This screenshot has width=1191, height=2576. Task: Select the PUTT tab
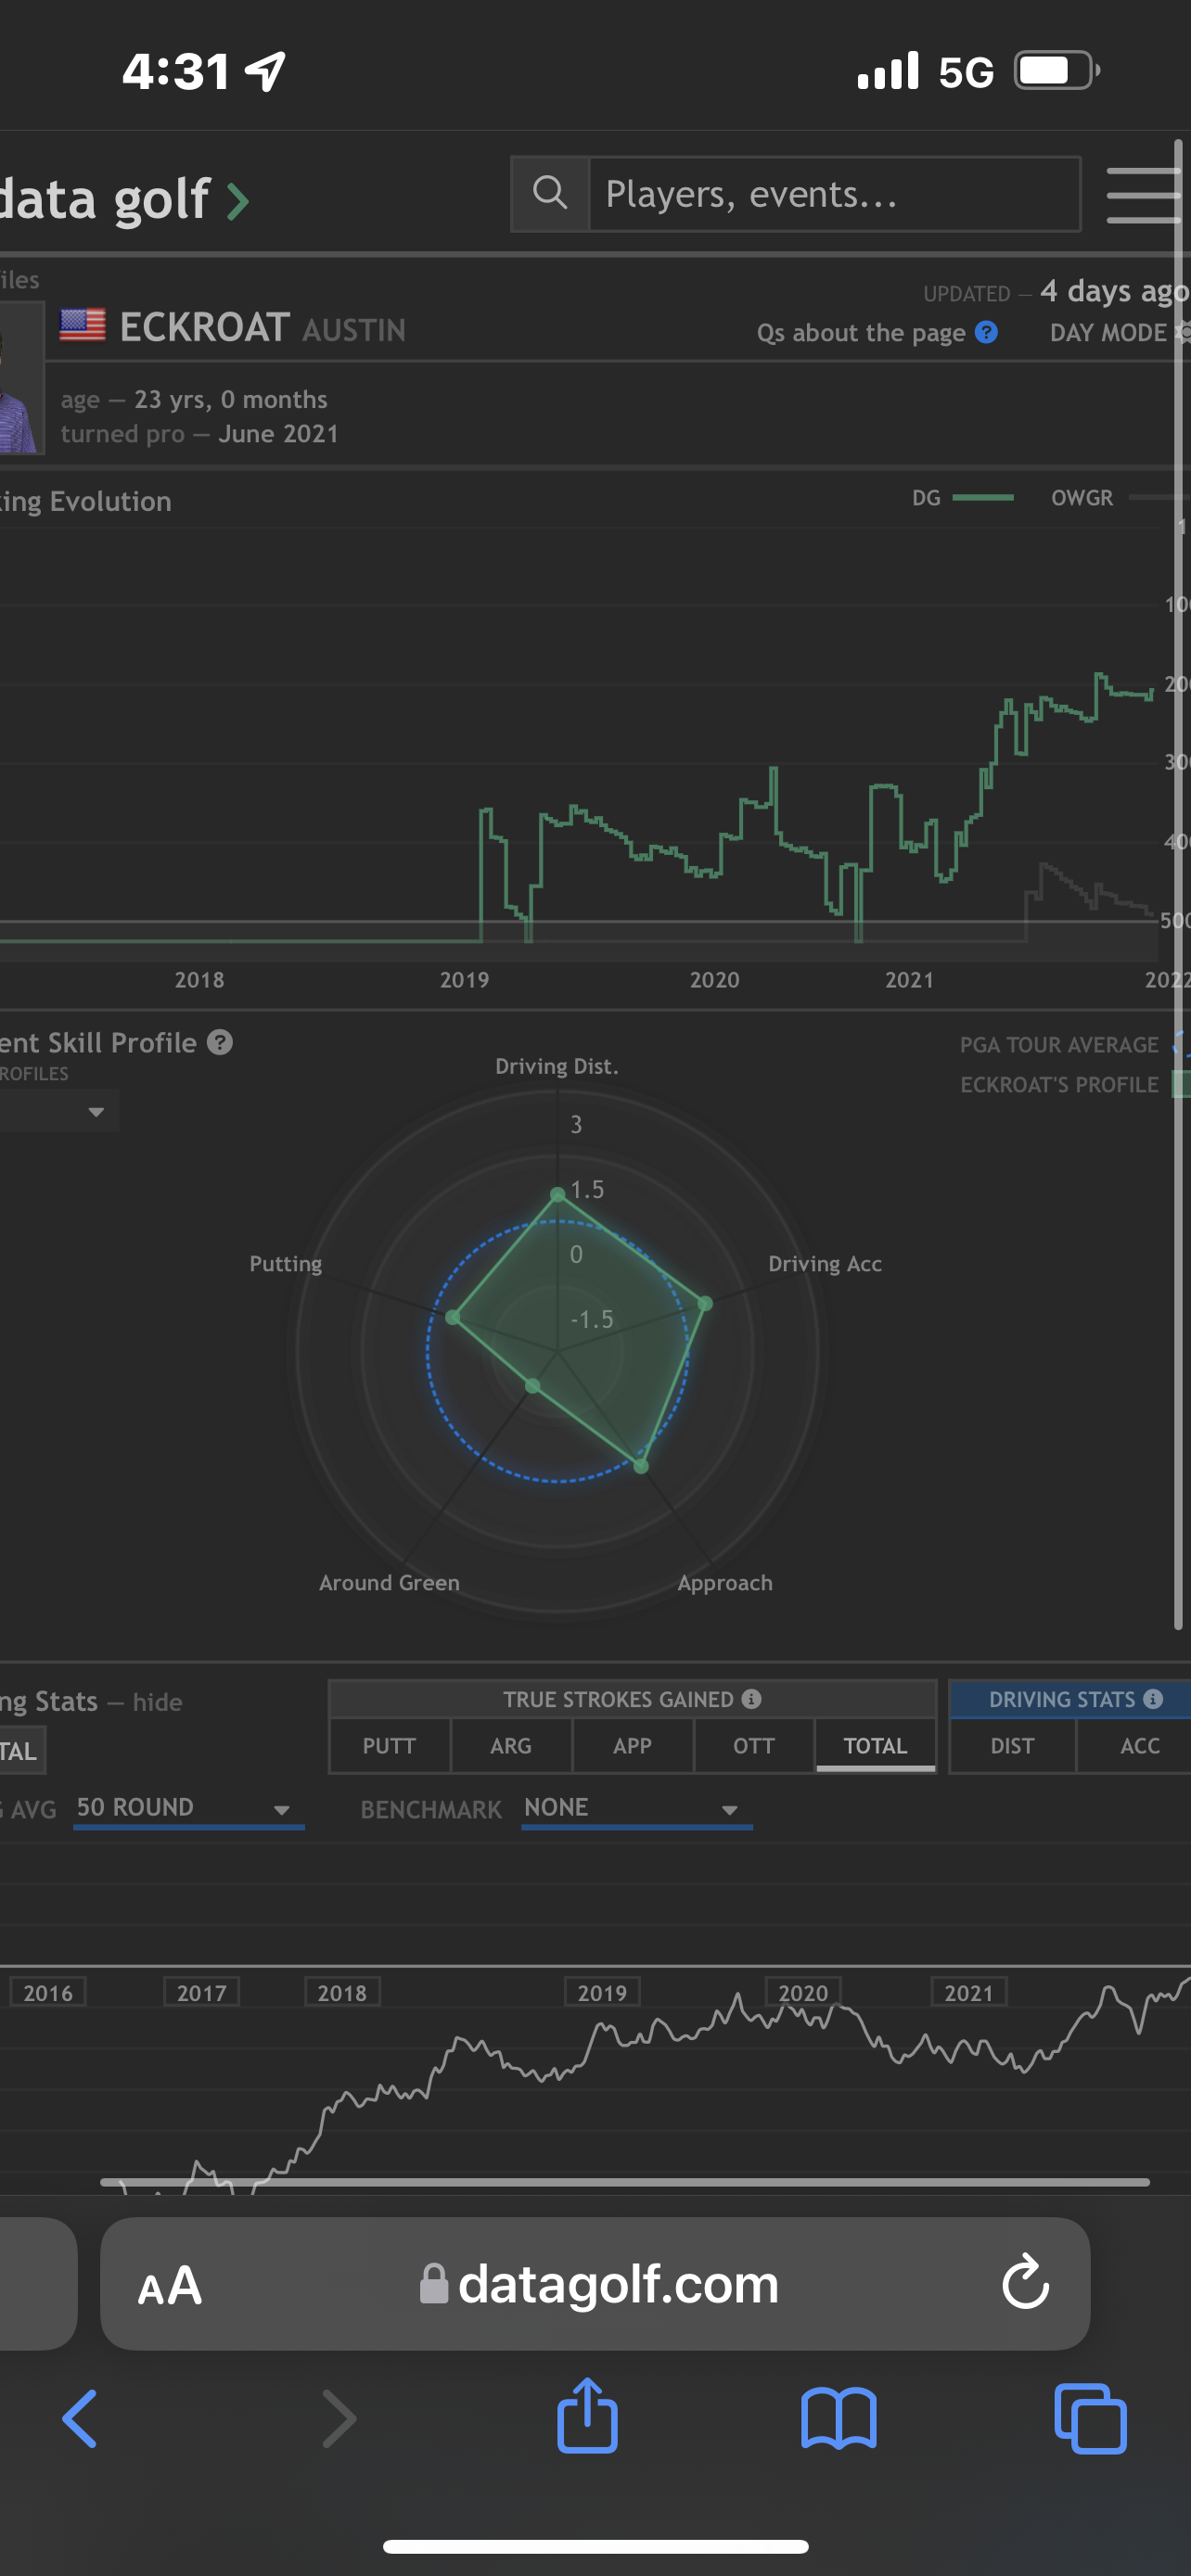click(389, 1746)
